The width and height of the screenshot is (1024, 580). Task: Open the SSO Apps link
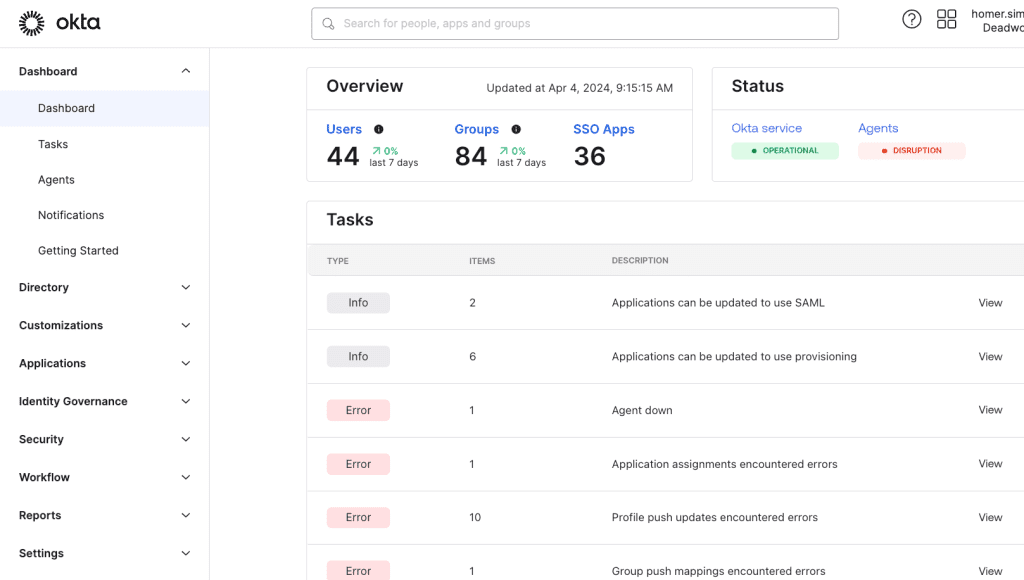click(604, 129)
